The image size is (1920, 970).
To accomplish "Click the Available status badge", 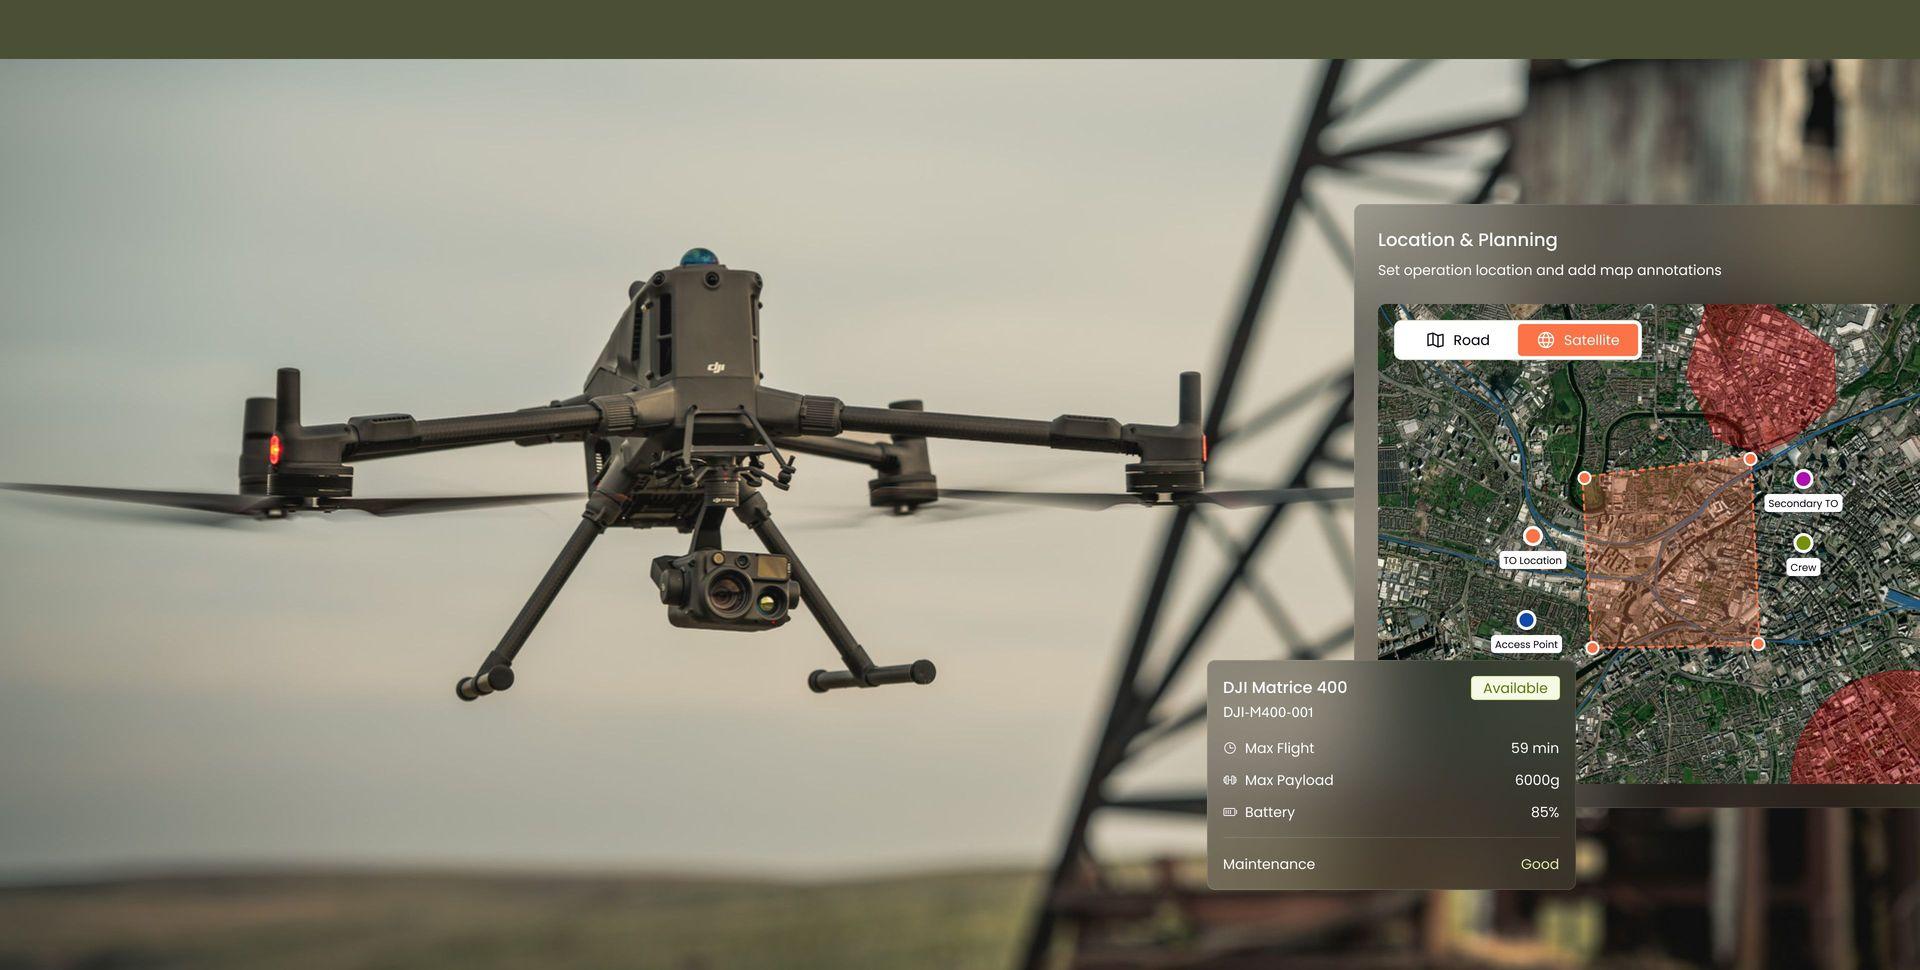I will (1514, 688).
